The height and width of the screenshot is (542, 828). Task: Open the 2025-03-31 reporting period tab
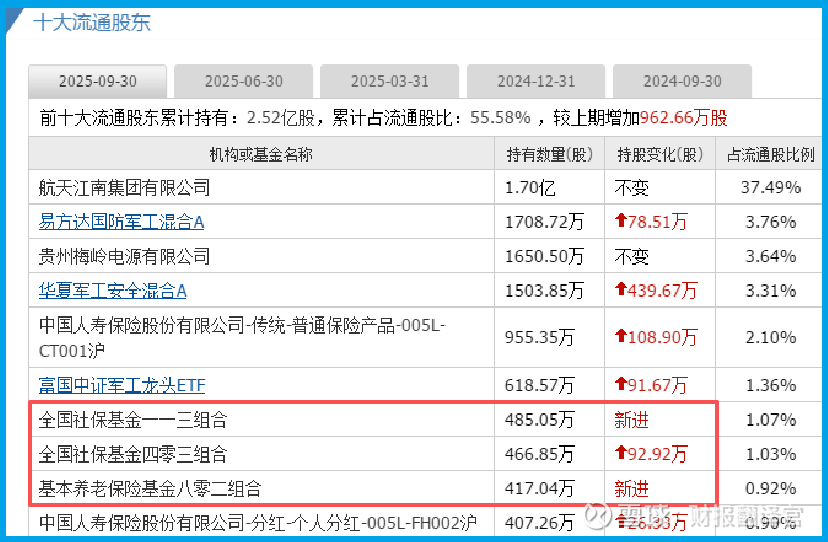[389, 81]
